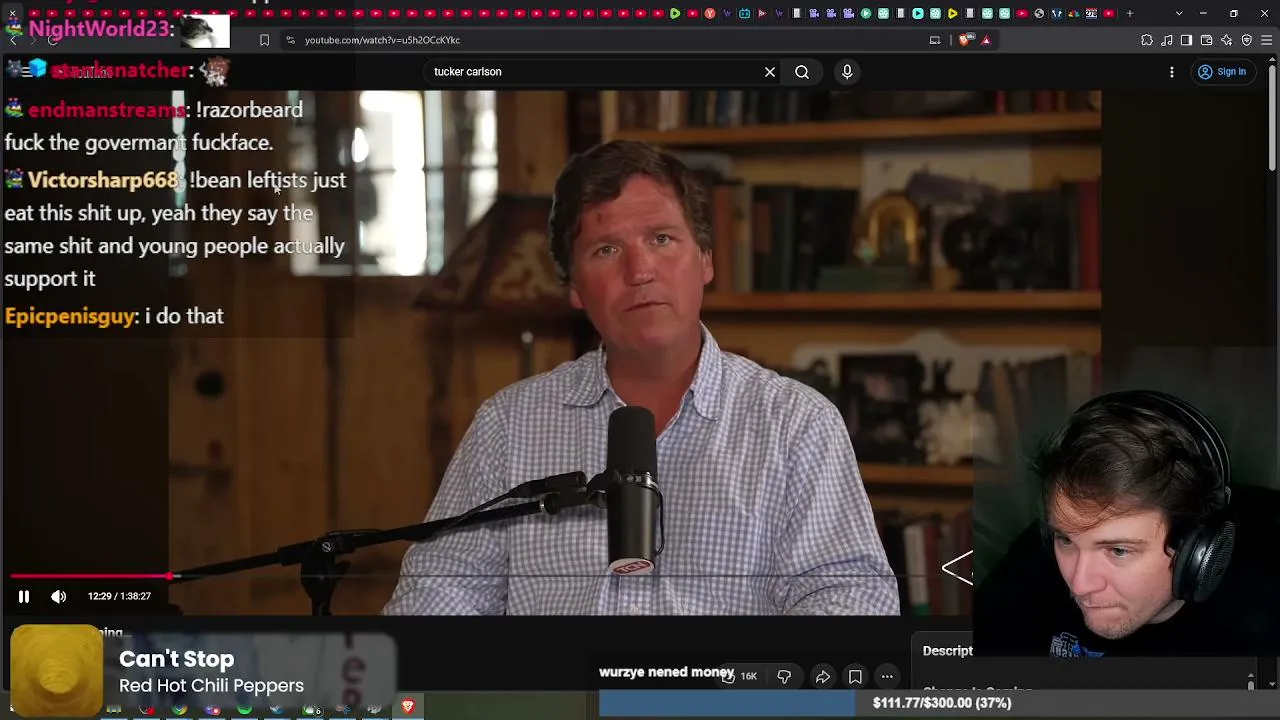Open the browser hamburger main menu
This screenshot has height=720, width=1280.
click(1267, 40)
